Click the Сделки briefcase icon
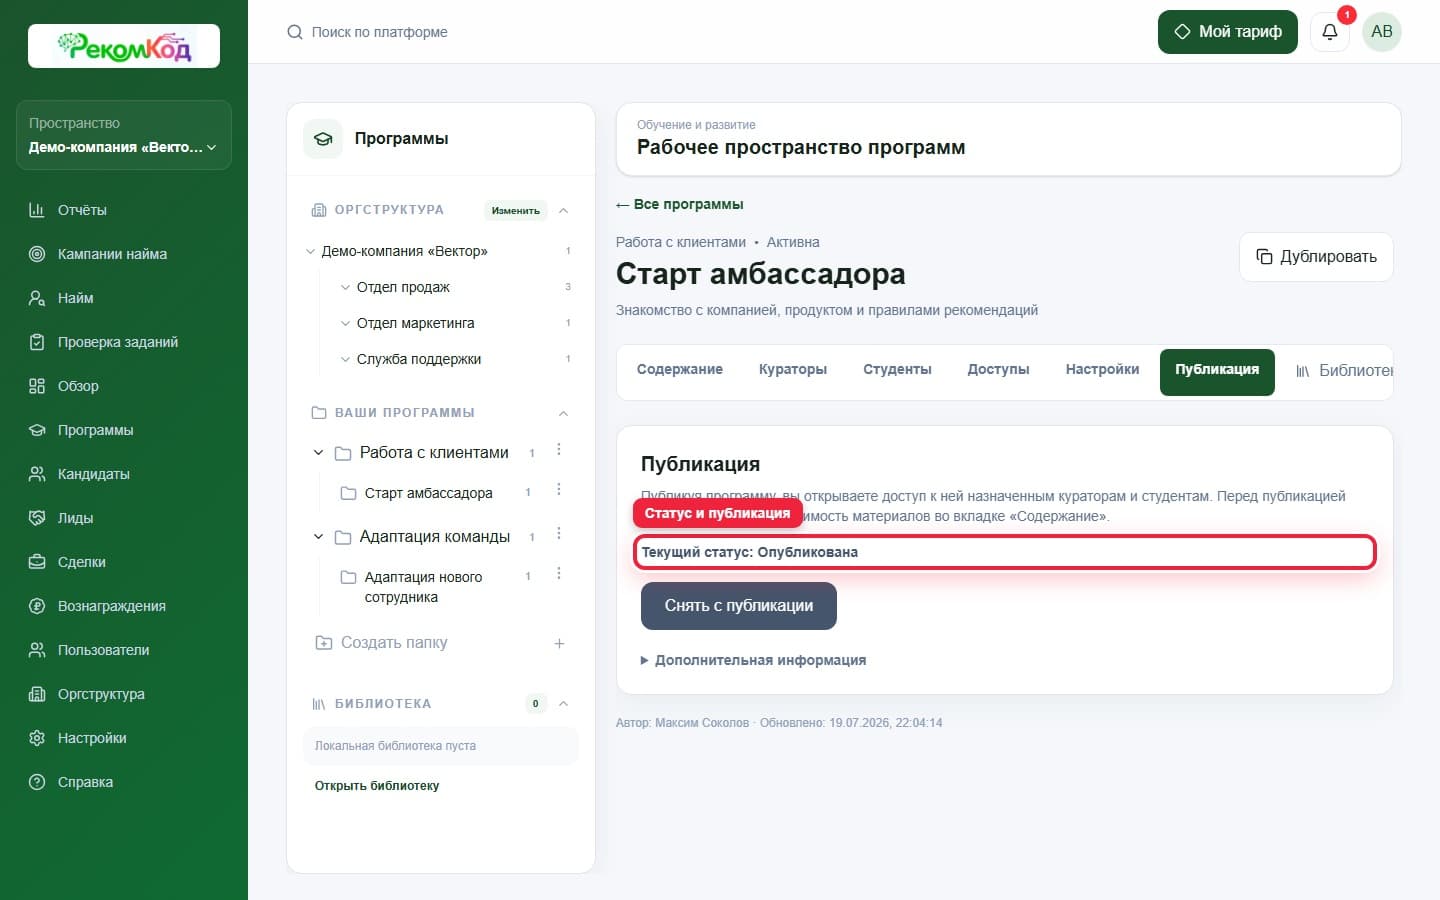The width and height of the screenshot is (1440, 900). pos(37,562)
